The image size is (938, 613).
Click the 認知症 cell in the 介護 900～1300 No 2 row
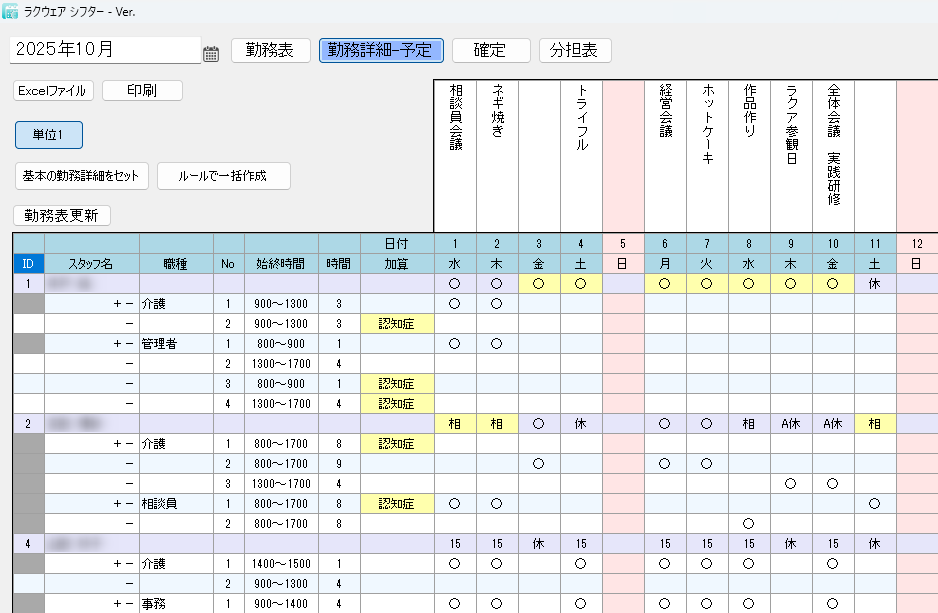click(398, 324)
